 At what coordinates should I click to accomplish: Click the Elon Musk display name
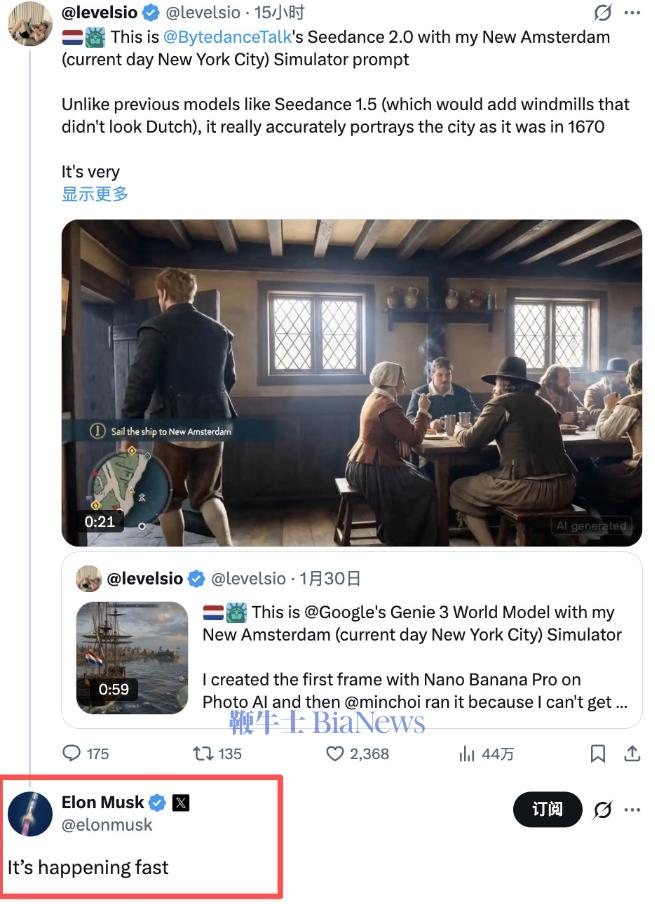[102, 802]
